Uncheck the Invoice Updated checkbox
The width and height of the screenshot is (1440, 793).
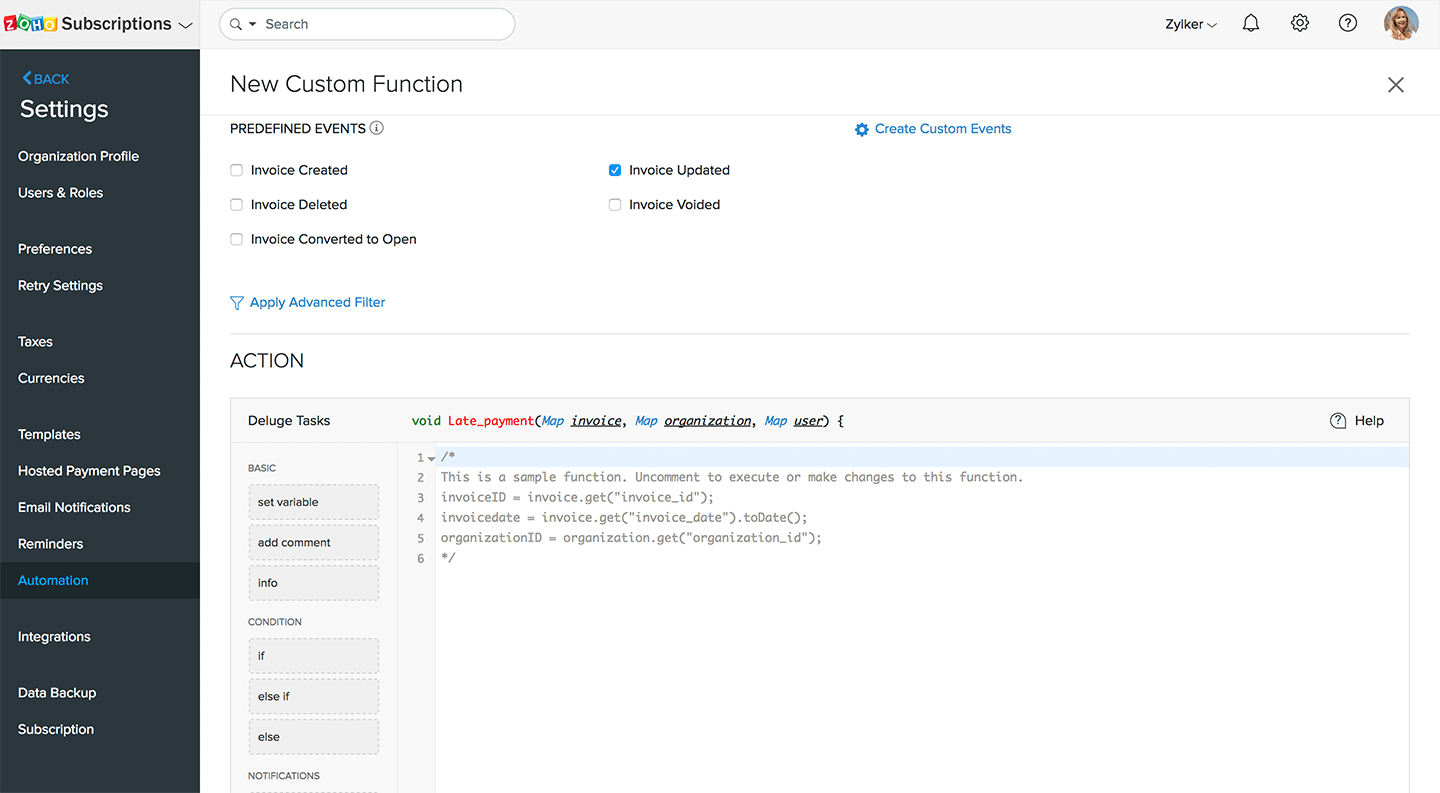click(615, 170)
